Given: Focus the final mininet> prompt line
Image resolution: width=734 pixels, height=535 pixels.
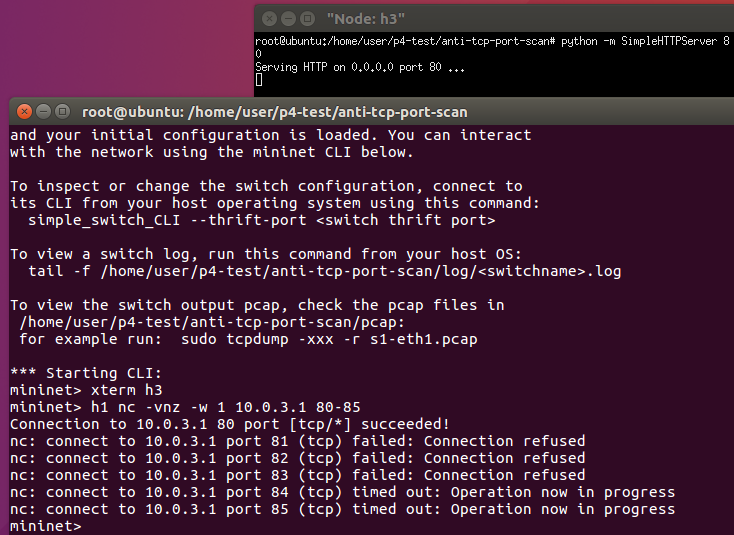Looking at the screenshot, I should (46, 526).
